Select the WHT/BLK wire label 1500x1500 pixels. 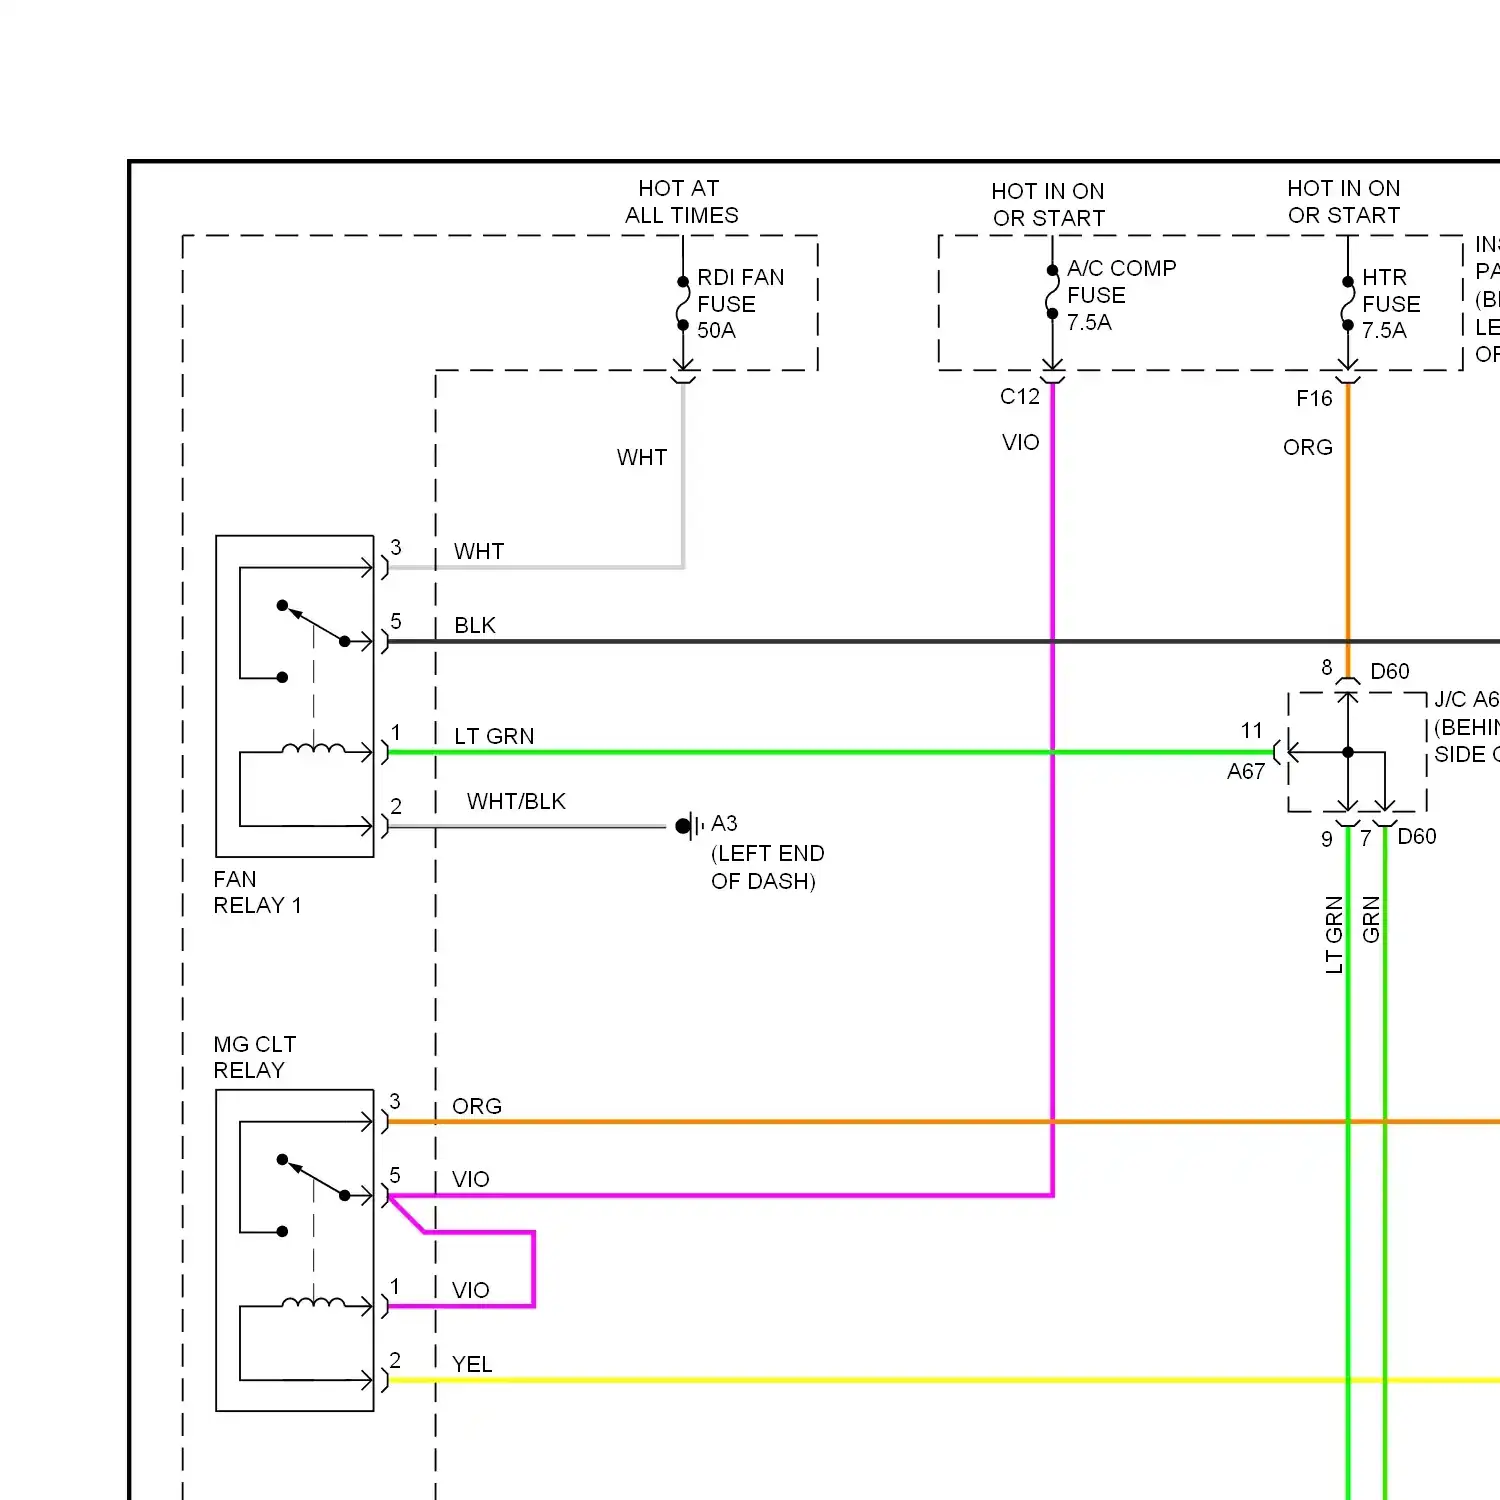click(516, 801)
